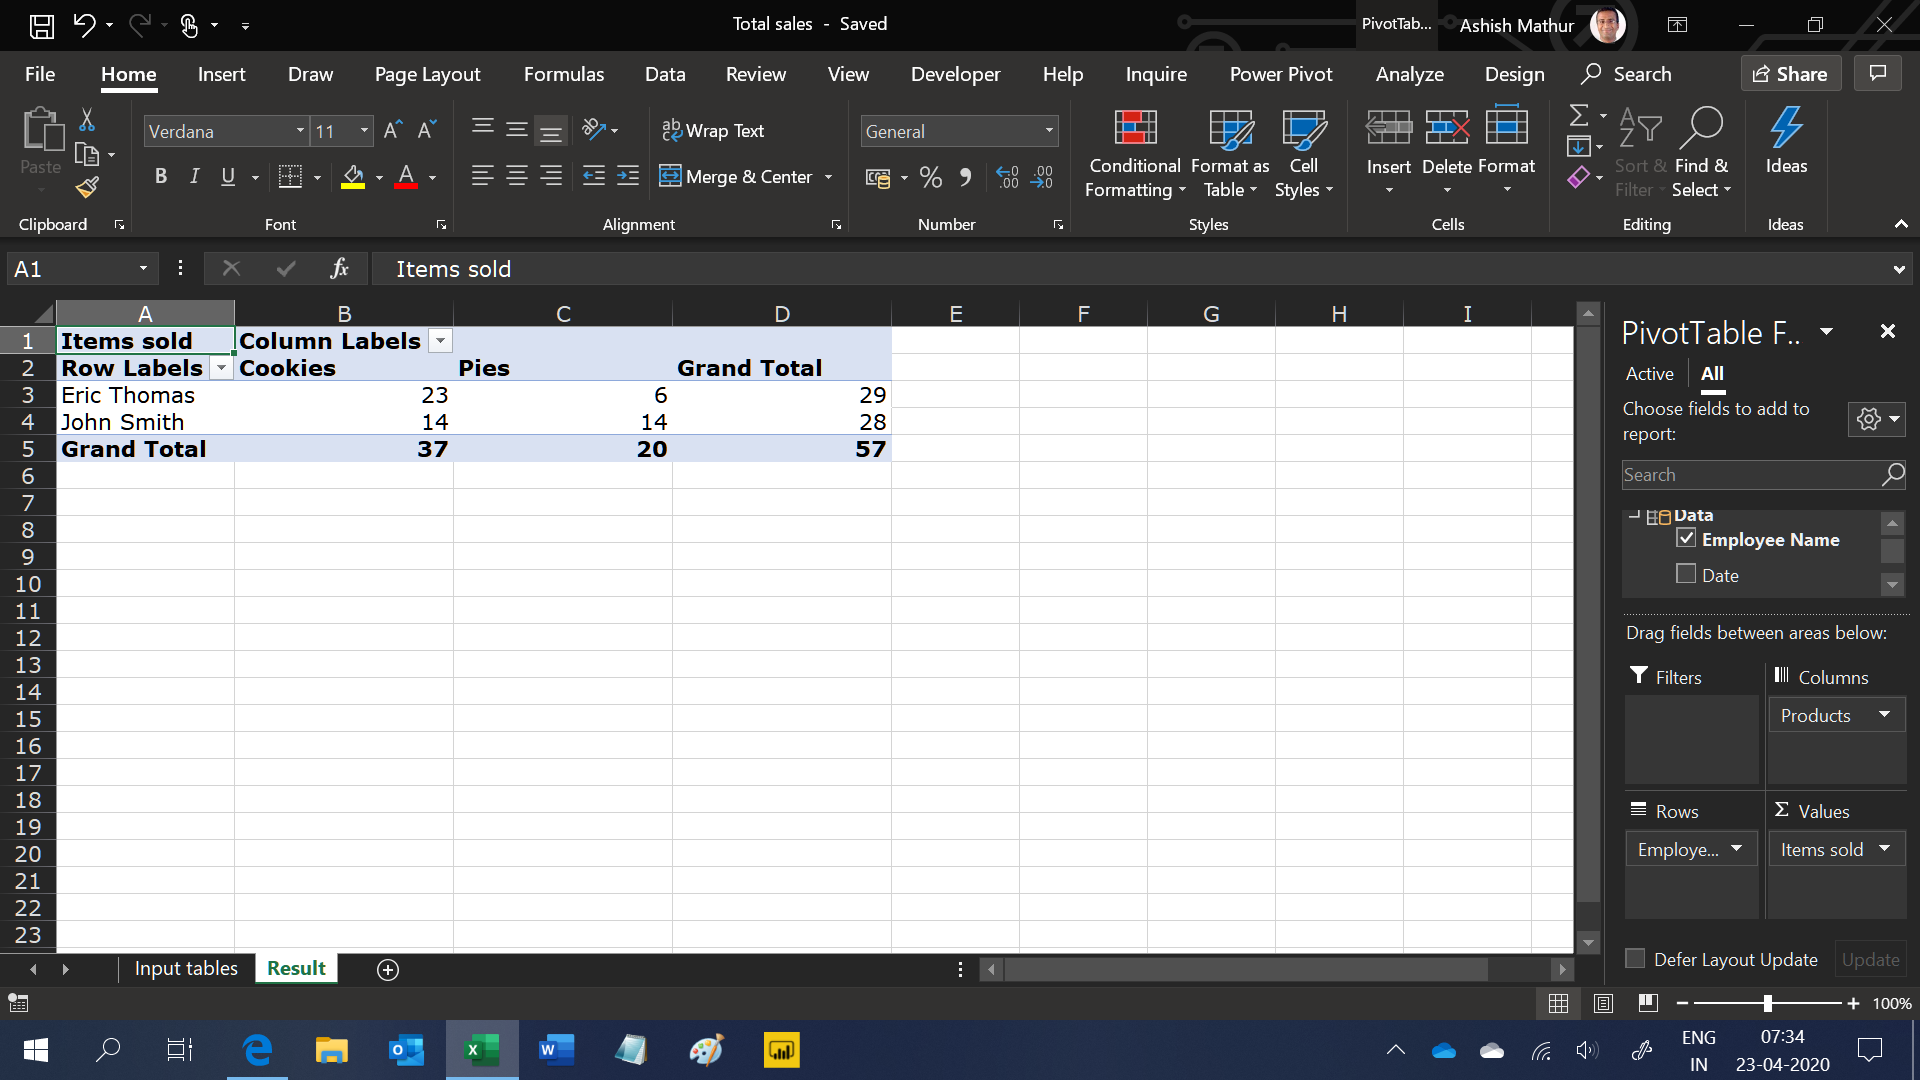The image size is (1920, 1080).
Task: Open the Row Labels filter dropdown
Action: click(220, 369)
